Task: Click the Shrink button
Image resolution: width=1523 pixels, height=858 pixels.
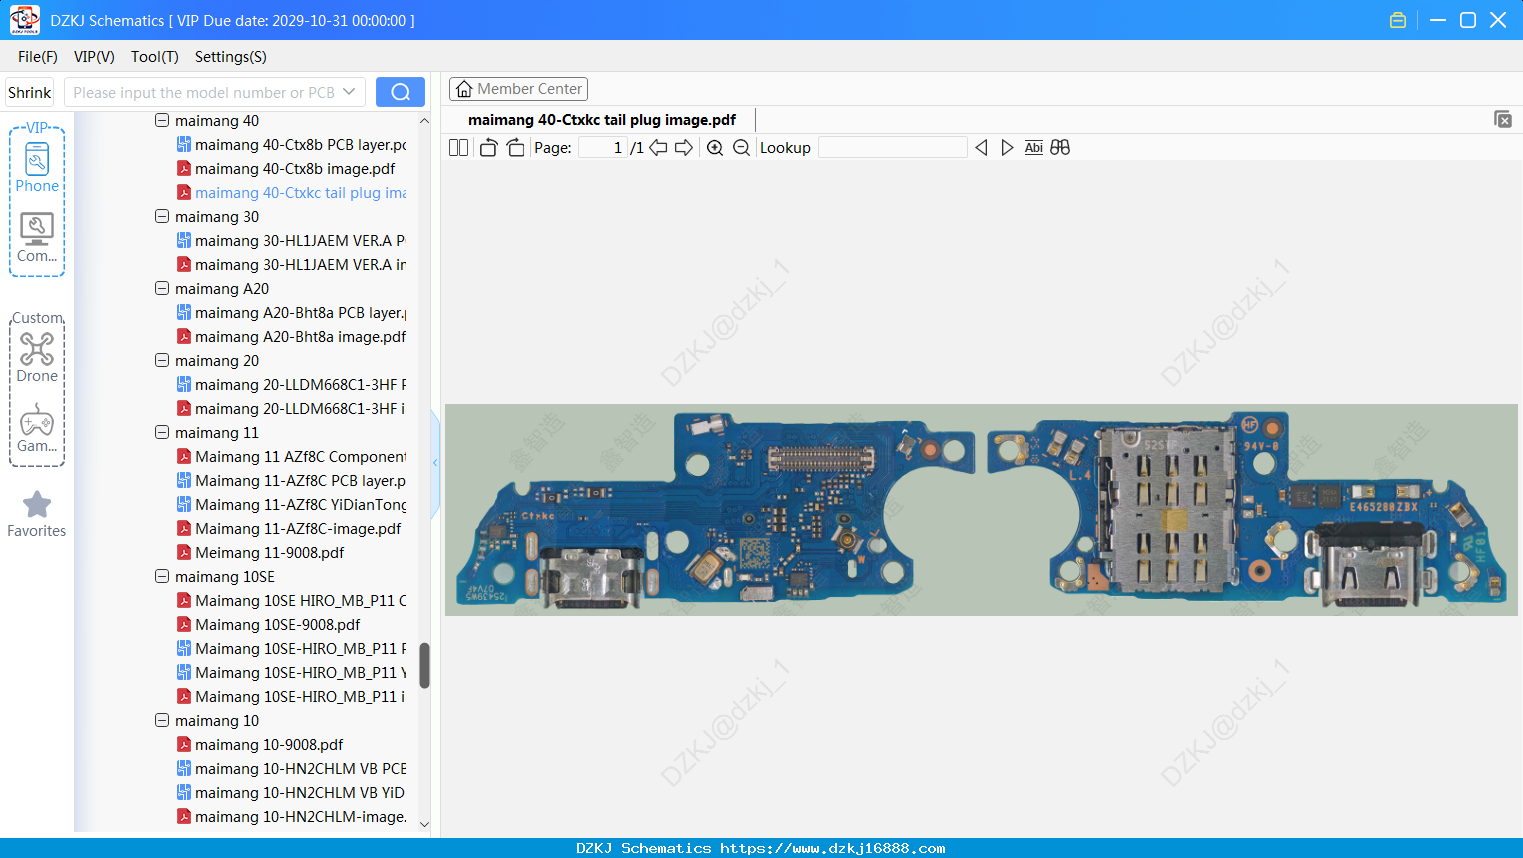Action: 30,92
